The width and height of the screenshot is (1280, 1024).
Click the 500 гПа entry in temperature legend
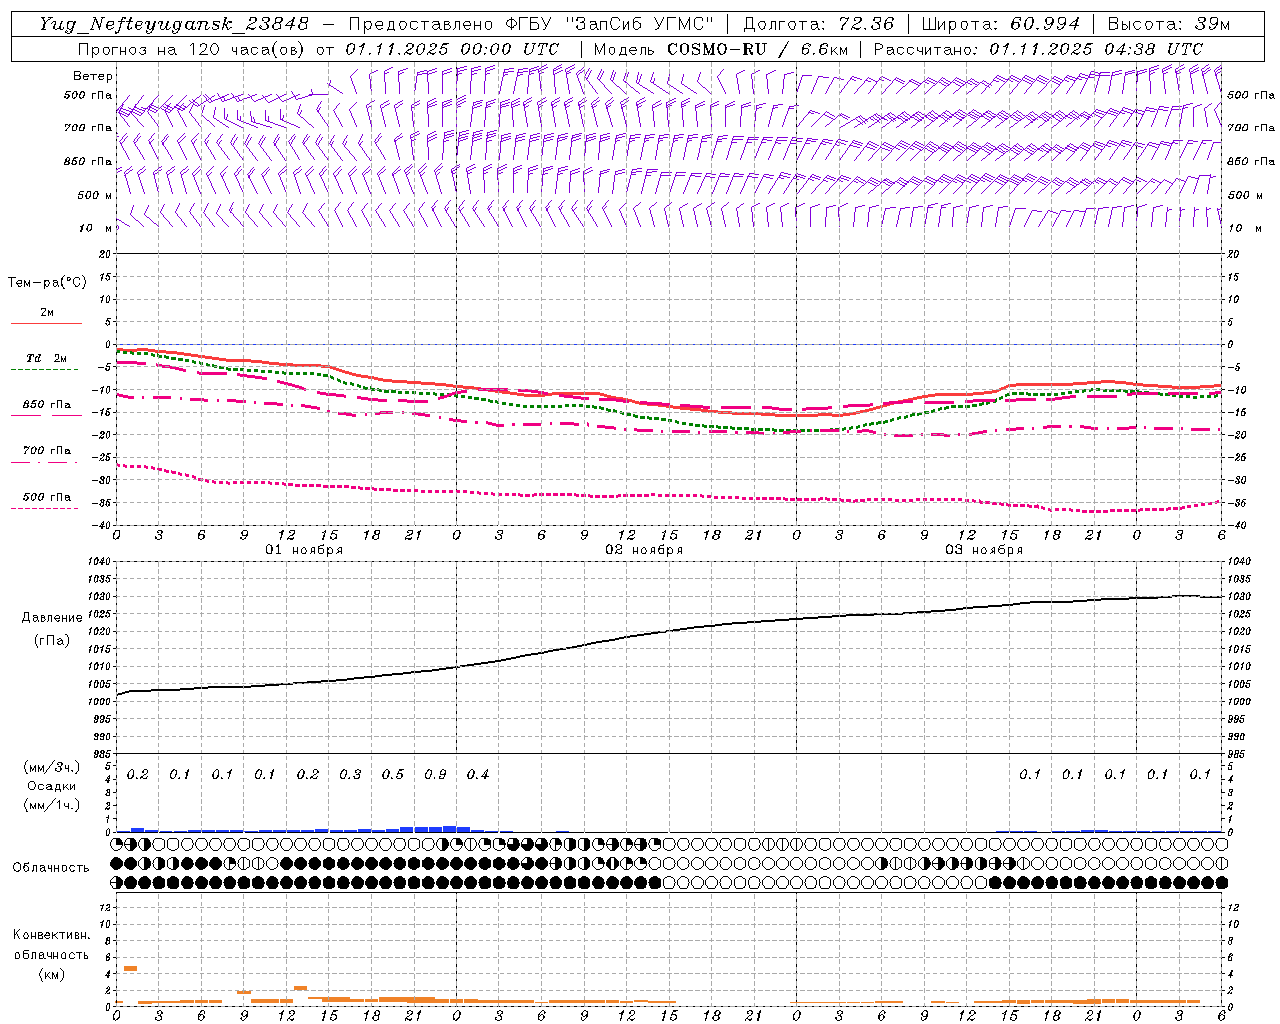[47, 497]
